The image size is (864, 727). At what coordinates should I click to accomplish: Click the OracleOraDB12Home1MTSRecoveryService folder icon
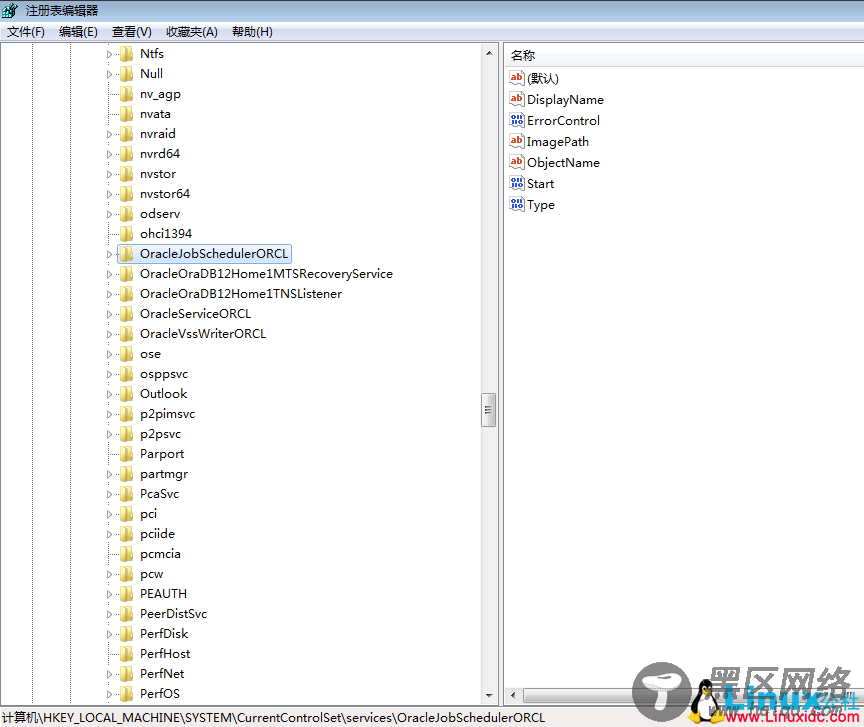[127, 274]
